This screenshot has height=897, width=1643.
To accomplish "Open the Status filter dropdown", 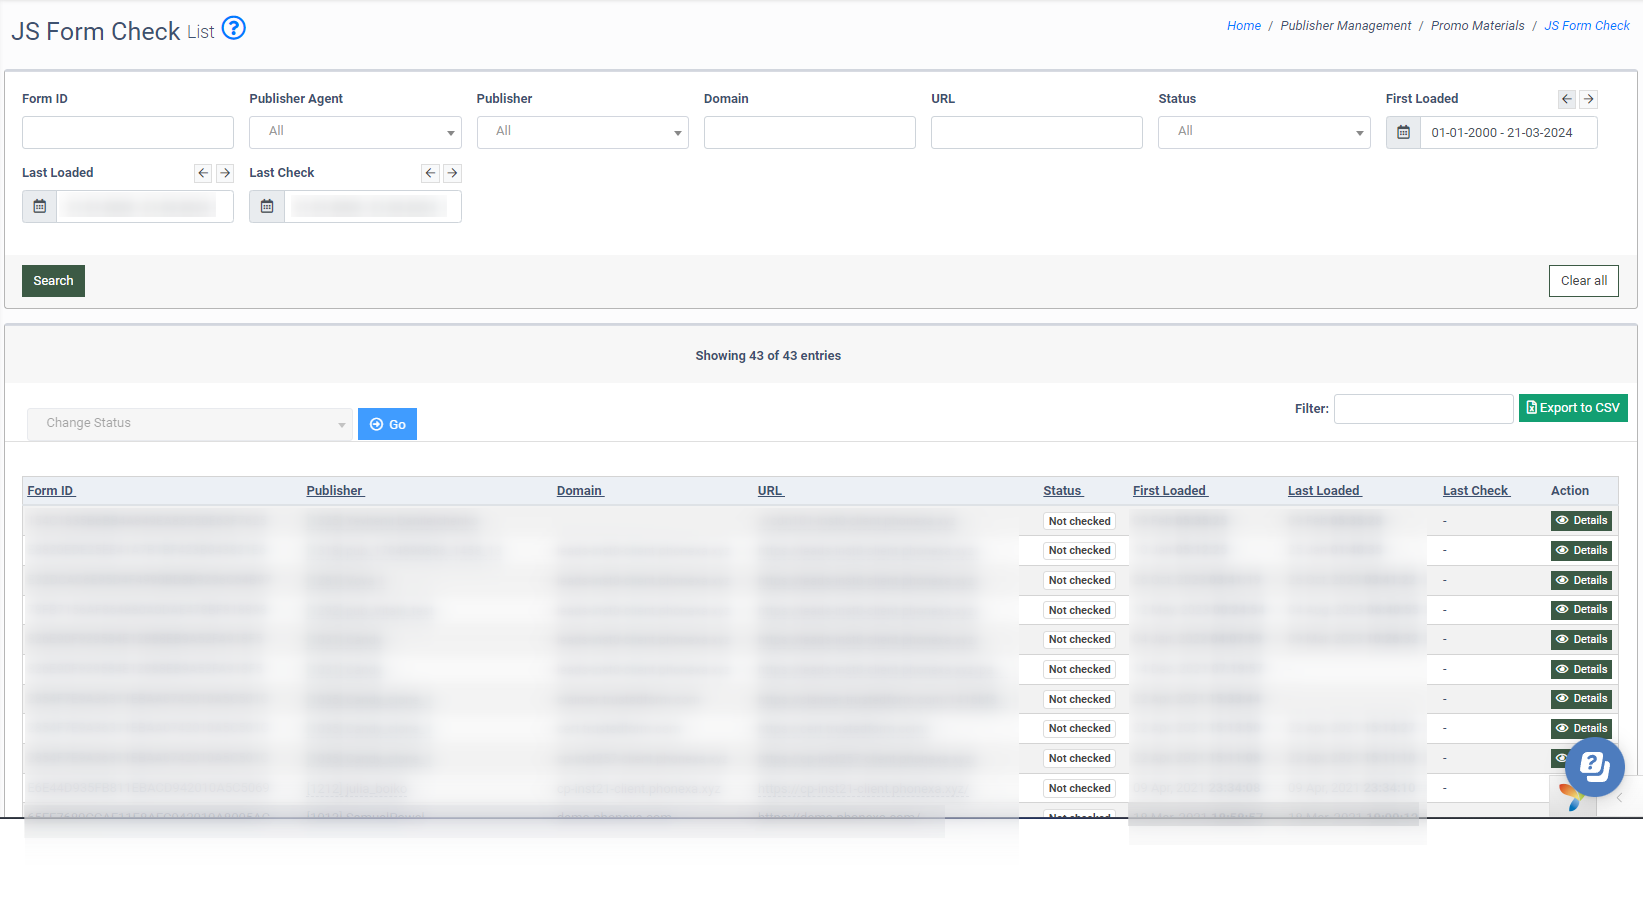I will (x=1264, y=132).
